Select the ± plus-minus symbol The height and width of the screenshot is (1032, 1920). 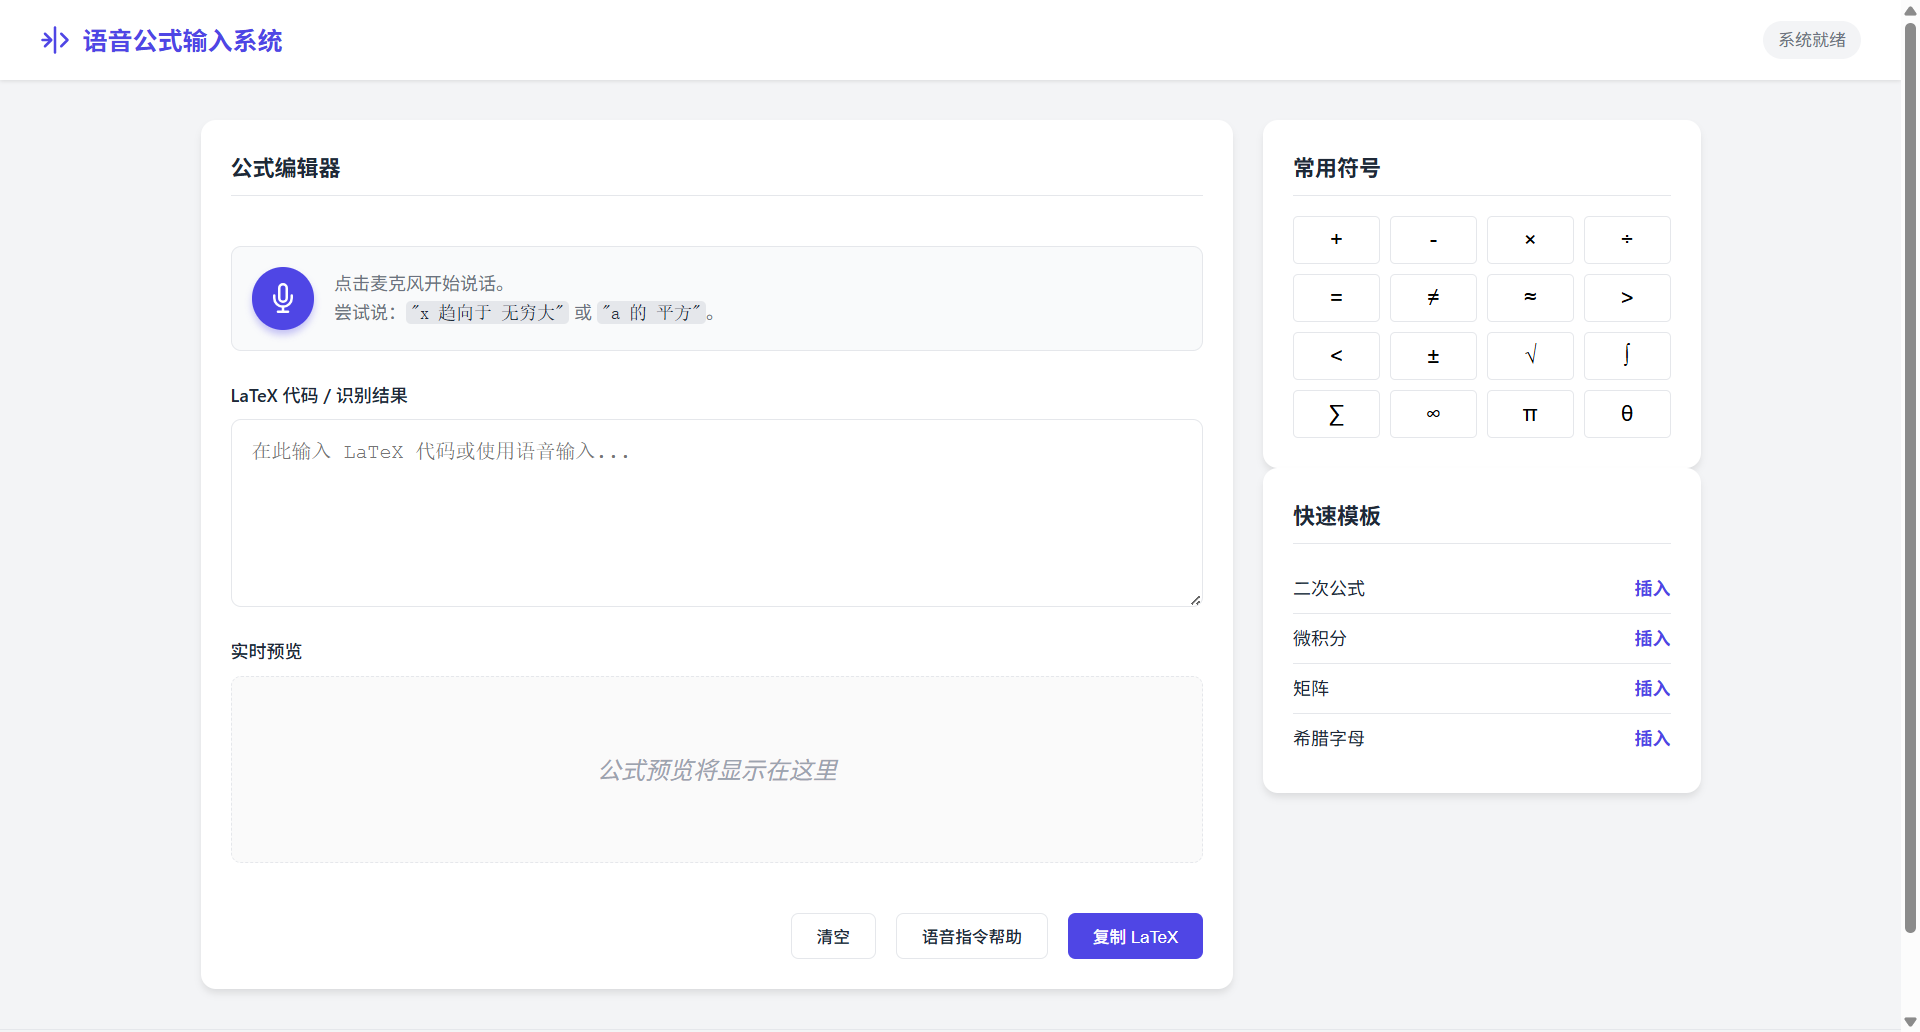pyautogui.click(x=1433, y=355)
